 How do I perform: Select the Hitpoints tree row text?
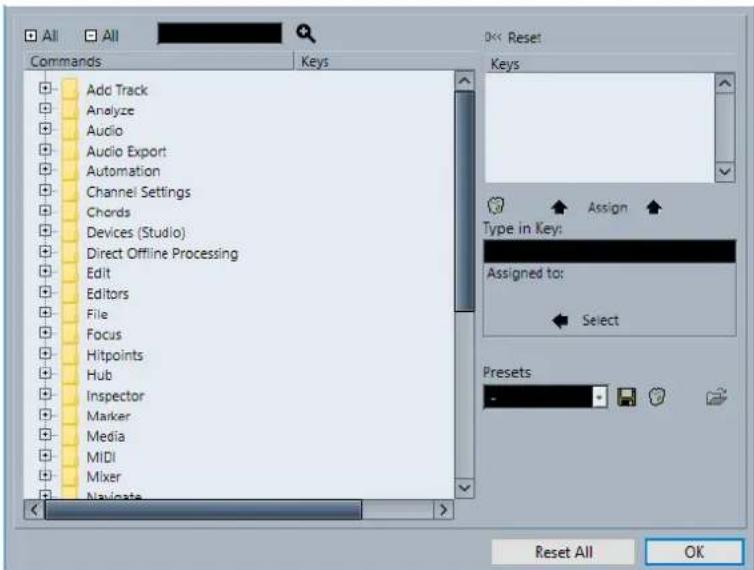point(114,355)
